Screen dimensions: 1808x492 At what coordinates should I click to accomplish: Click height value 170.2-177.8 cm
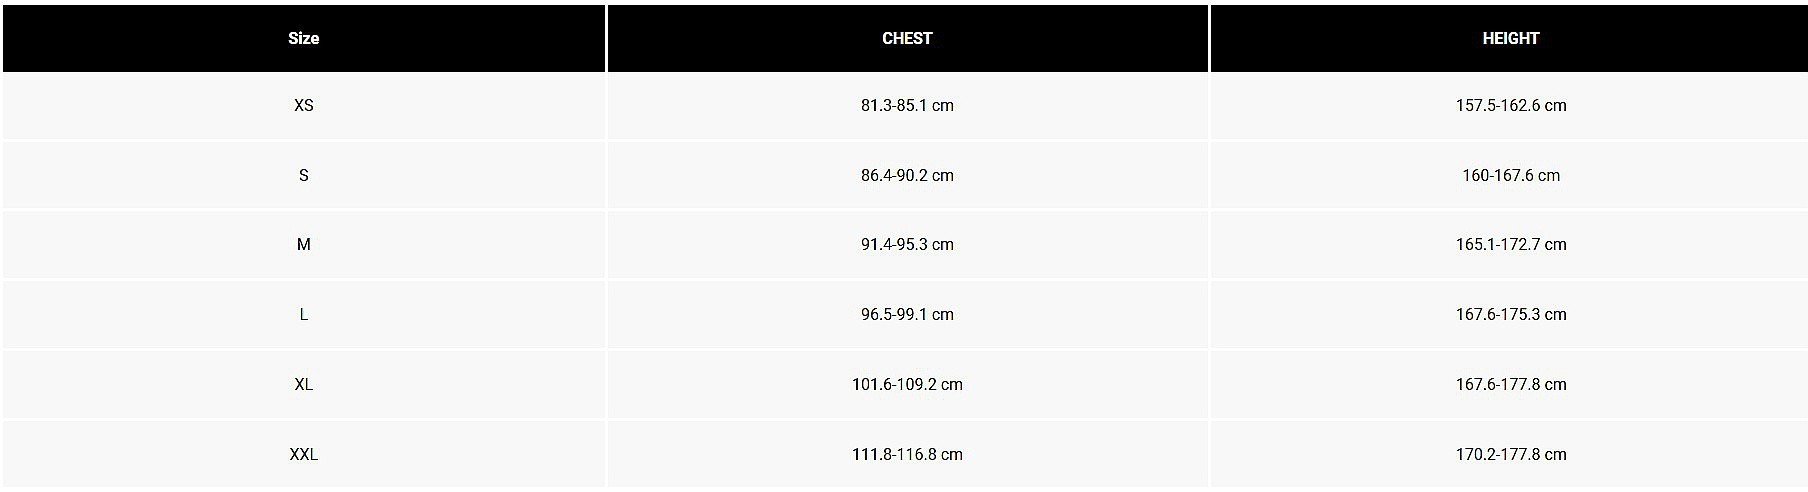(x=1511, y=454)
